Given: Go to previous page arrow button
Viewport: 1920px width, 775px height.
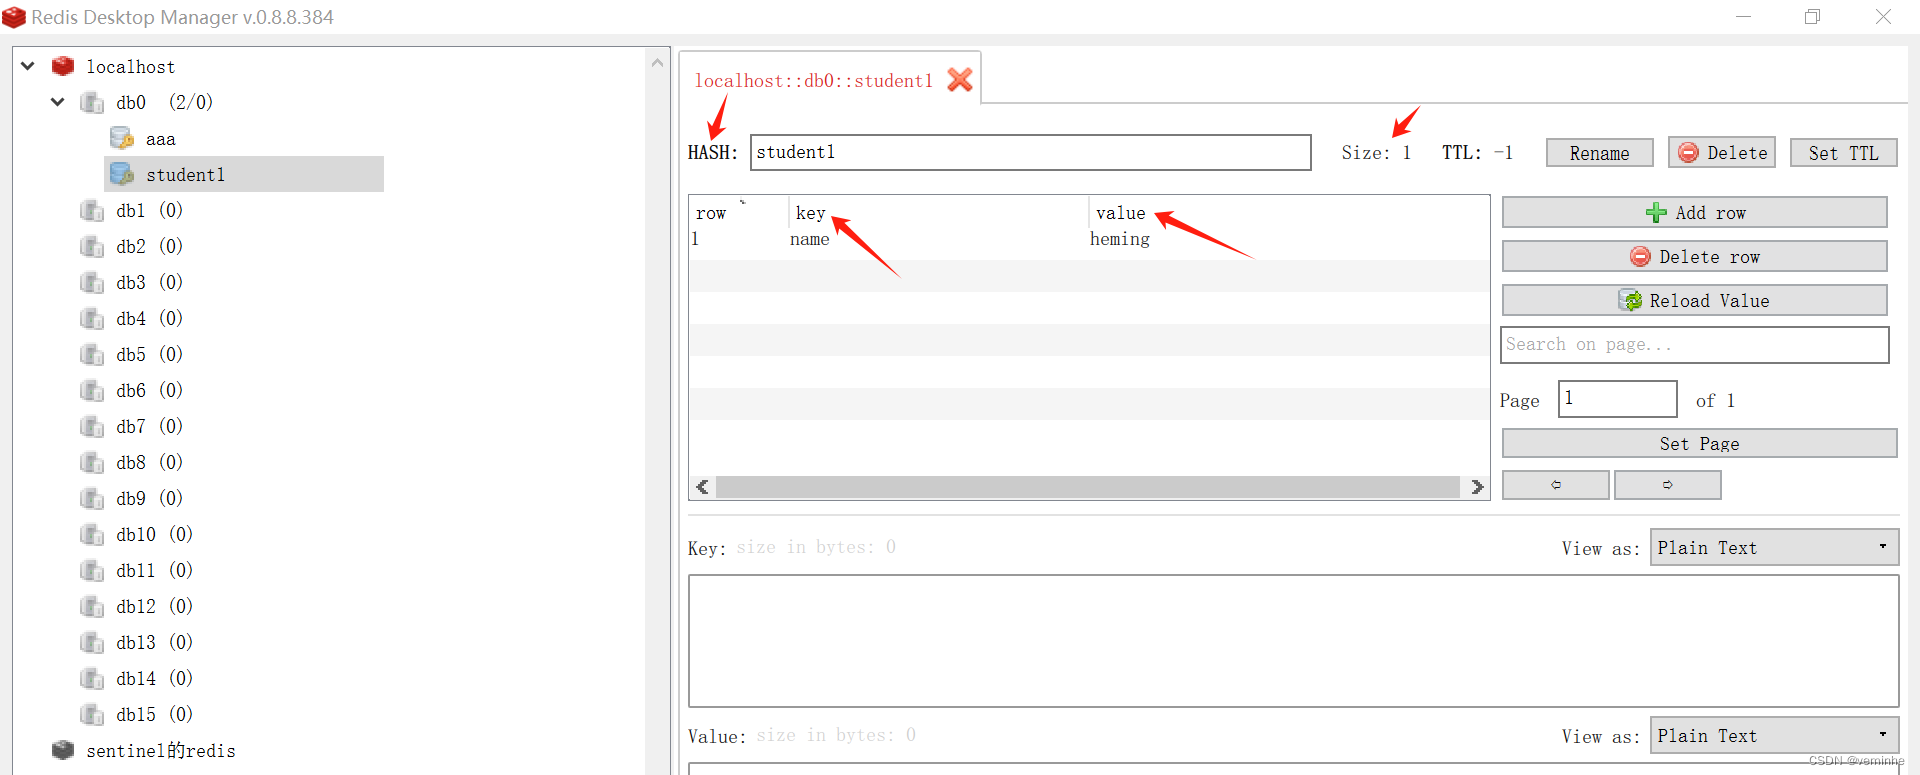Looking at the screenshot, I should [1556, 485].
